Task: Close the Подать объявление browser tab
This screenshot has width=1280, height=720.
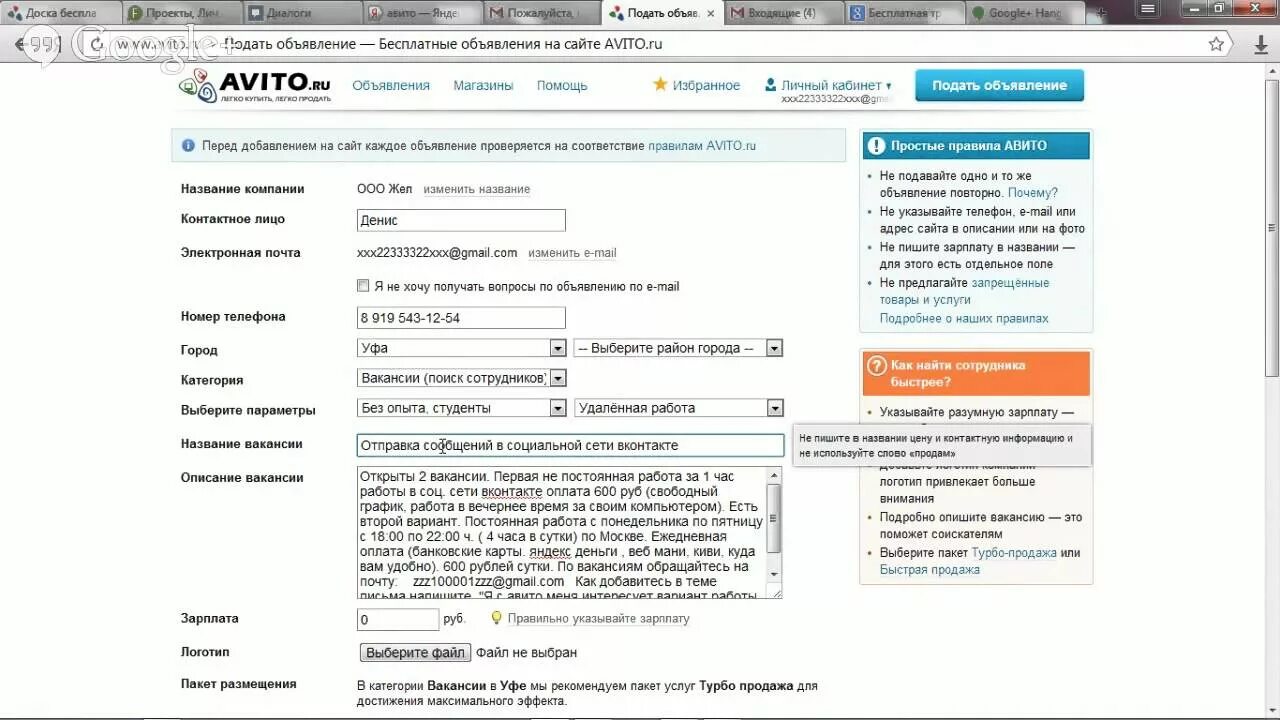Action: point(713,13)
